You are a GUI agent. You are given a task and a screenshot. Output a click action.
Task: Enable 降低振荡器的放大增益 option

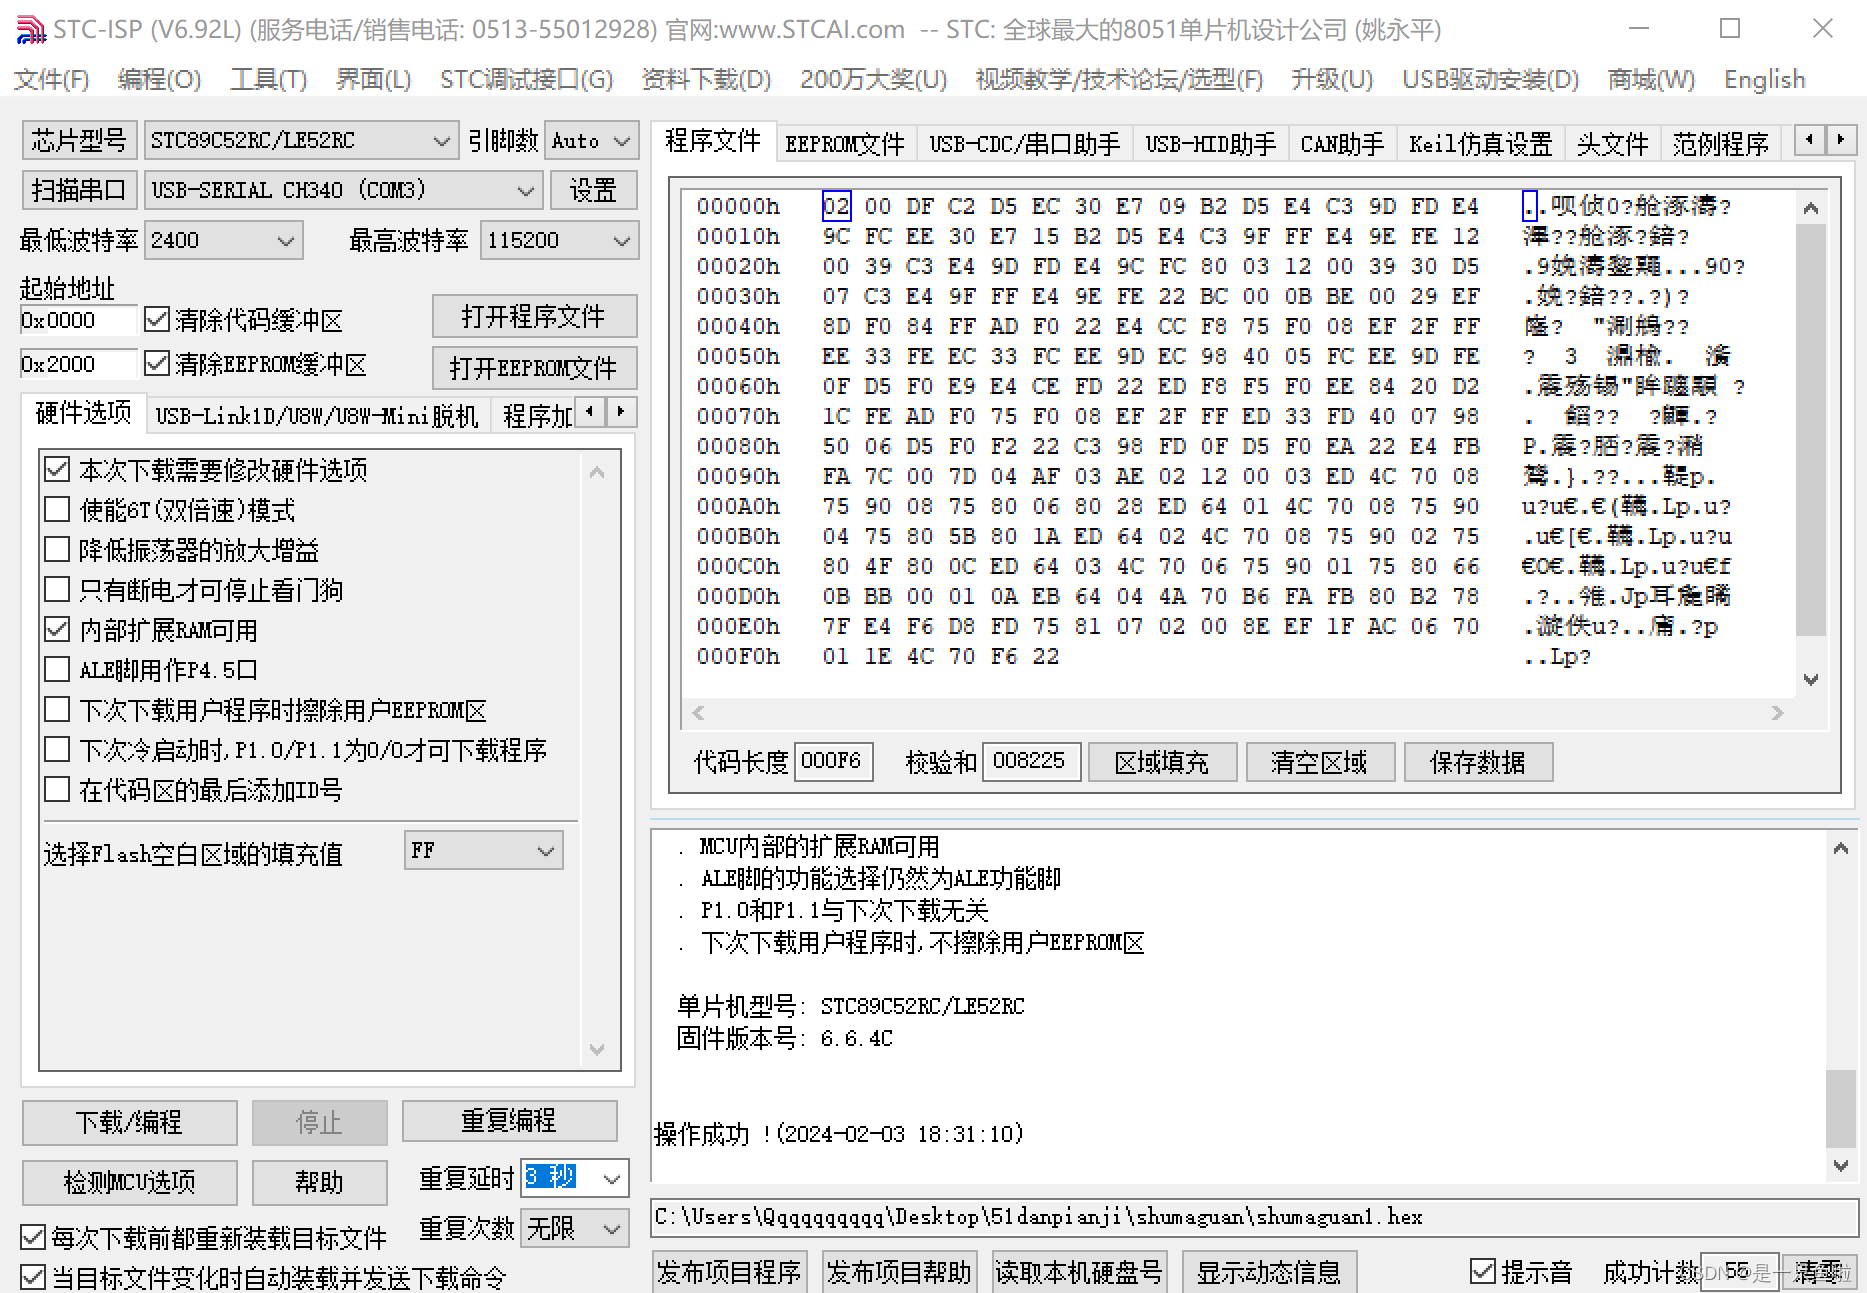tap(57, 549)
